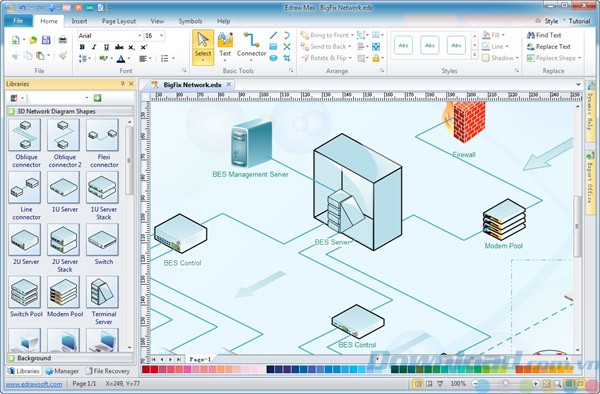Select the Page-1 sheet tab
The width and height of the screenshot is (600, 394).
[200, 359]
